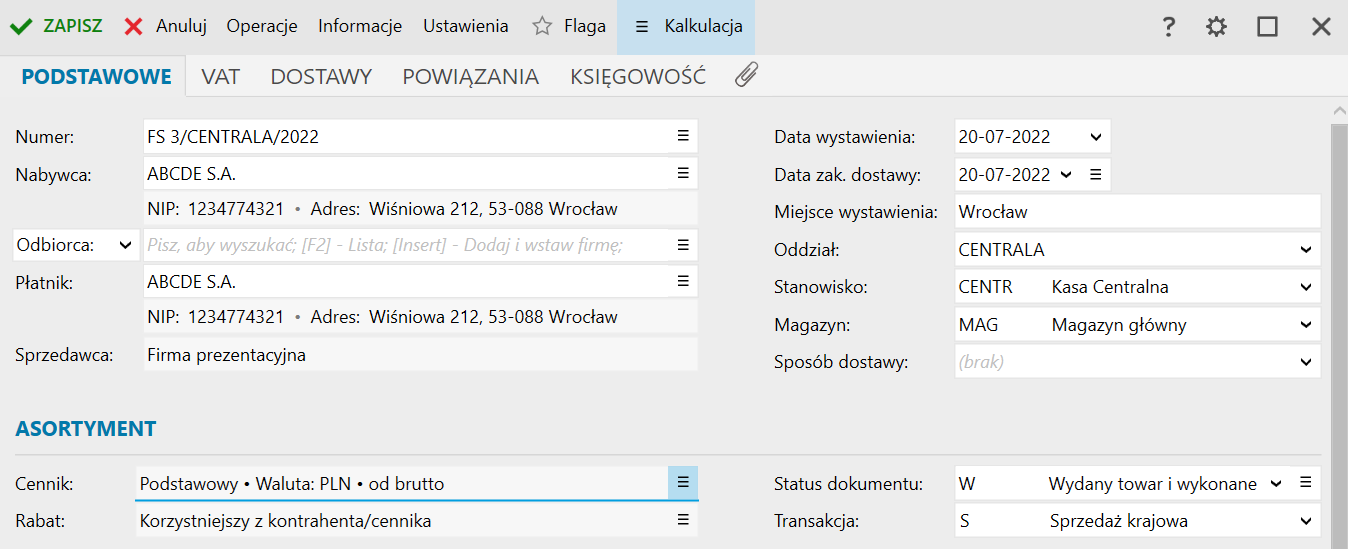Open the Cennik list menu icon

(x=683, y=483)
